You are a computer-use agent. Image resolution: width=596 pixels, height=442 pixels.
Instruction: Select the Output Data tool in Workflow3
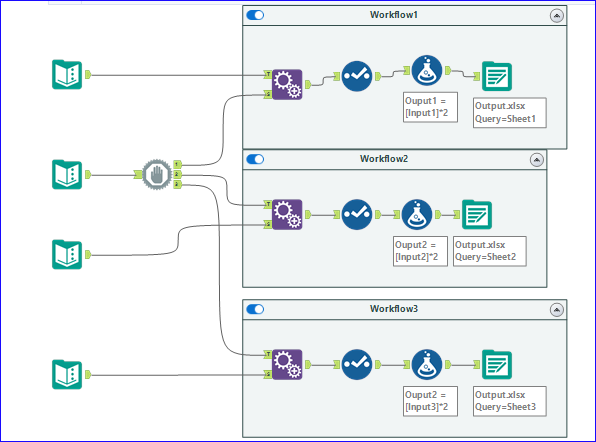tap(497, 364)
